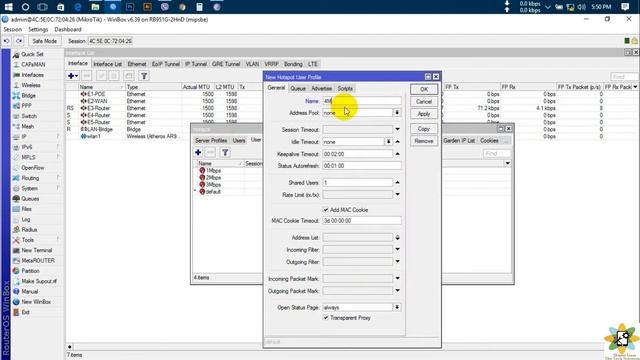Click Apply in profile dialog
Viewport: 640px width, 360px height.
coord(424,114)
